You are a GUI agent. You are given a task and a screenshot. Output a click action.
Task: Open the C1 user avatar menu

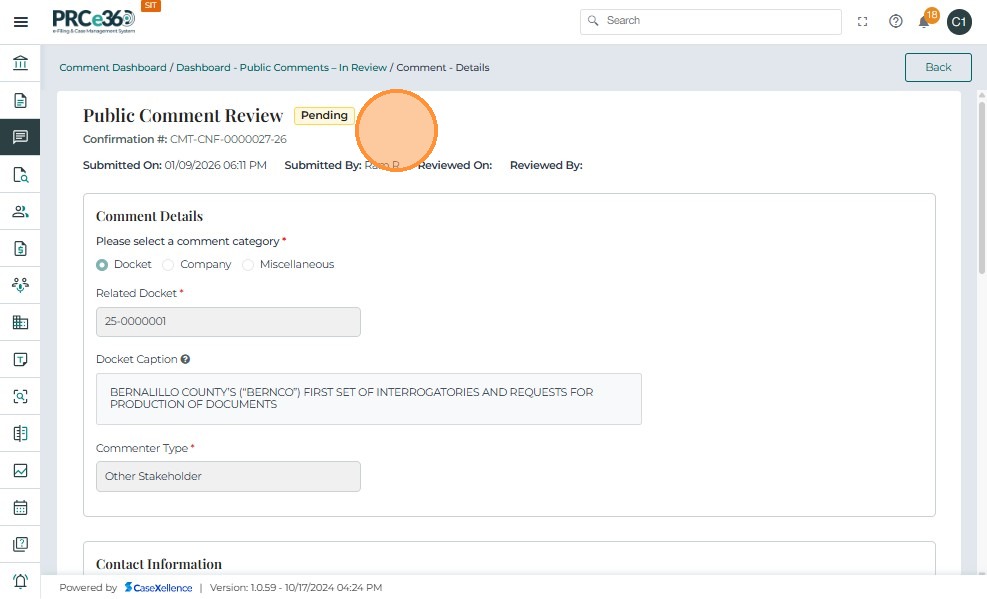[959, 22]
